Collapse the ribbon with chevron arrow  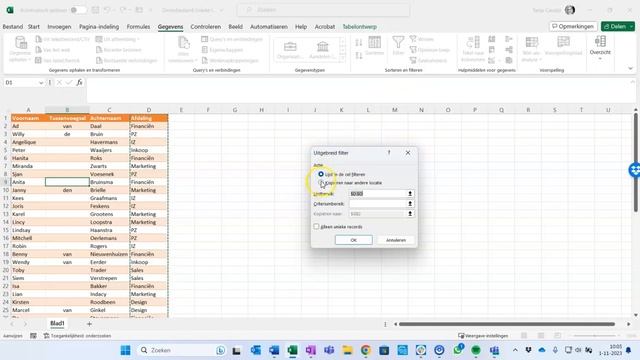[x=630, y=69]
